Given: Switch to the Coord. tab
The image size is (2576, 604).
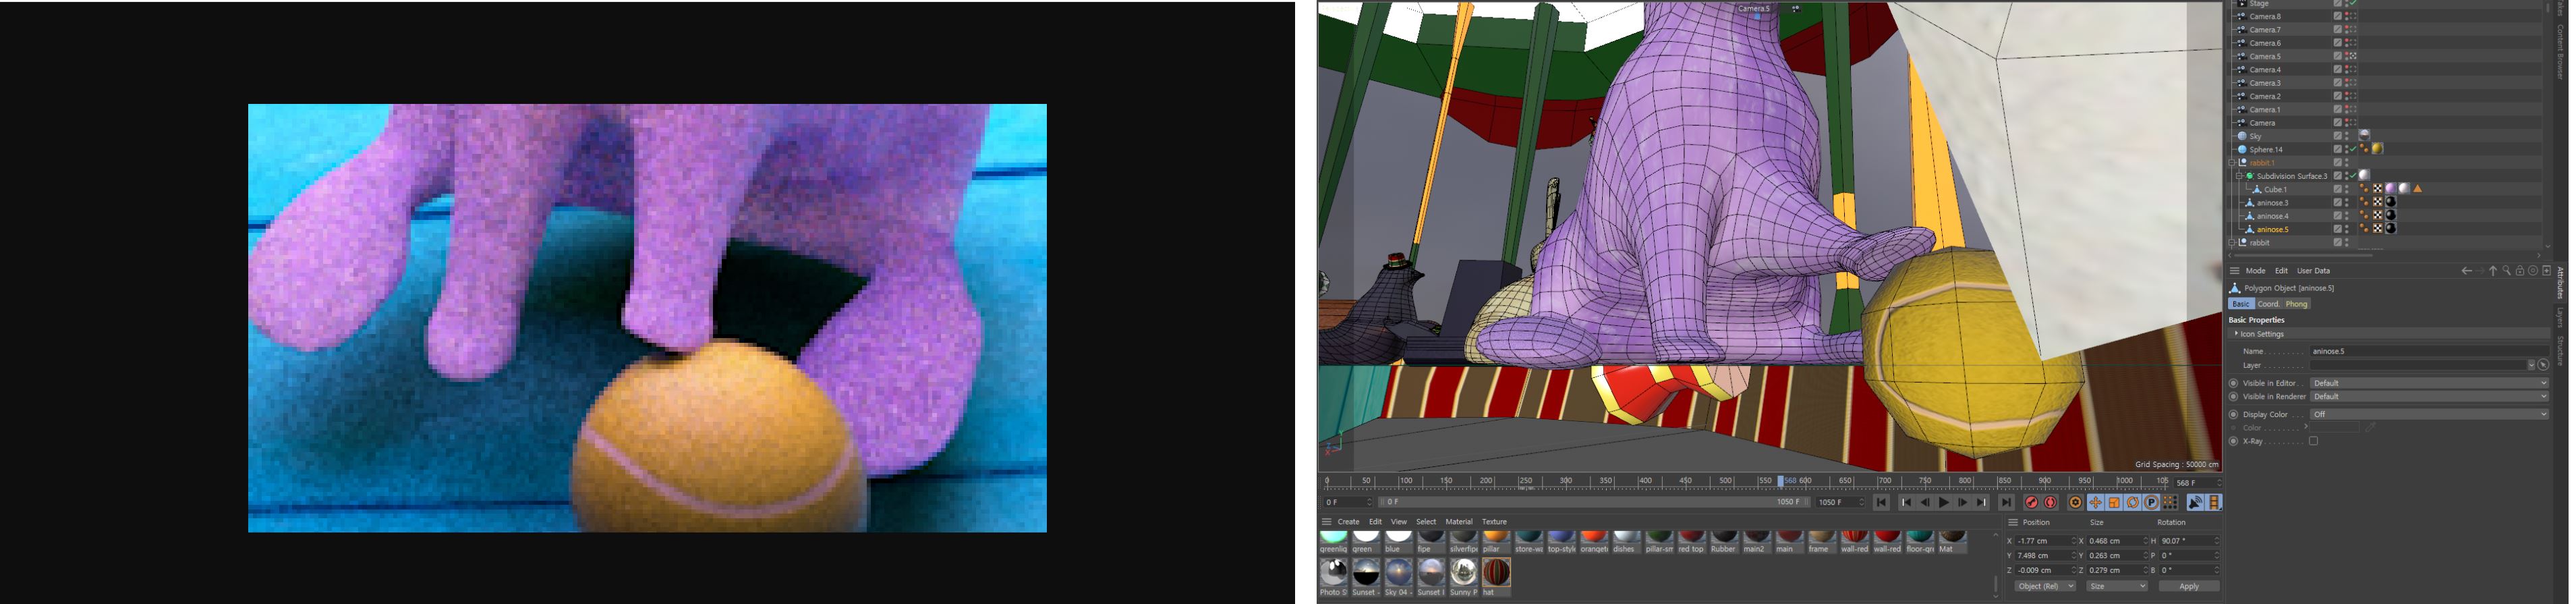Looking at the screenshot, I should pyautogui.click(x=2268, y=304).
